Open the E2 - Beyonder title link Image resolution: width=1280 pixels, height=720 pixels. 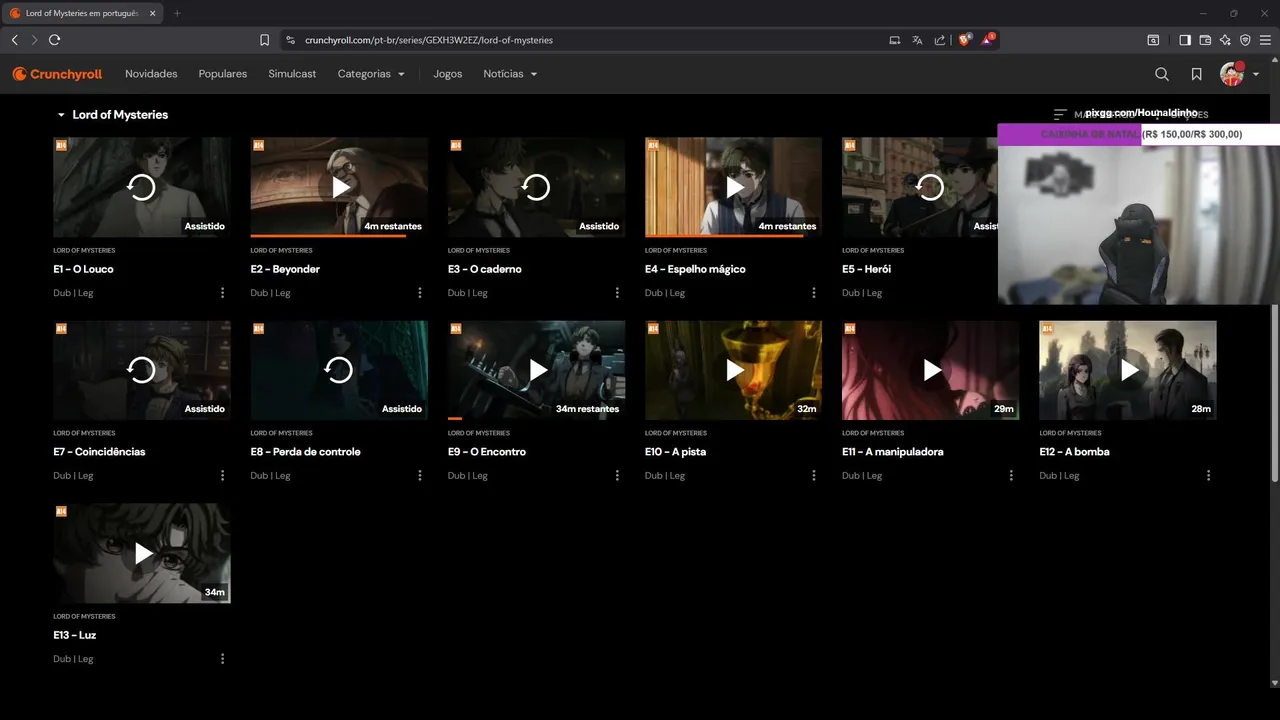coord(285,269)
